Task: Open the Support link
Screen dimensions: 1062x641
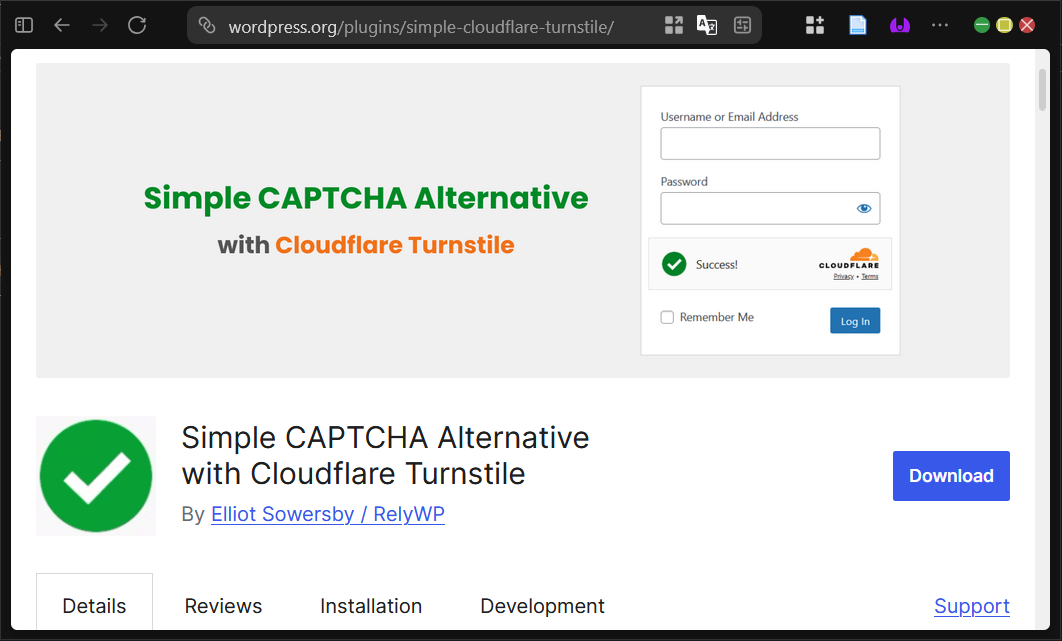Action: point(972,606)
